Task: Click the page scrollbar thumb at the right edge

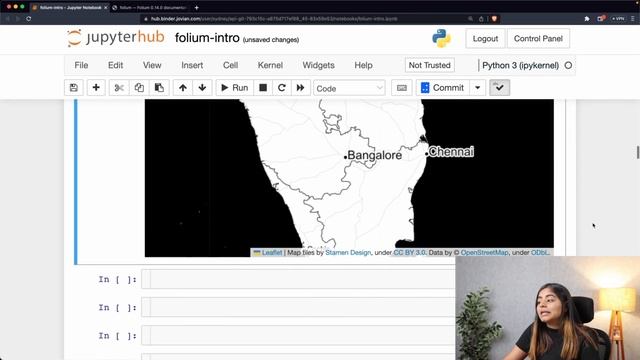Action: 638,152
